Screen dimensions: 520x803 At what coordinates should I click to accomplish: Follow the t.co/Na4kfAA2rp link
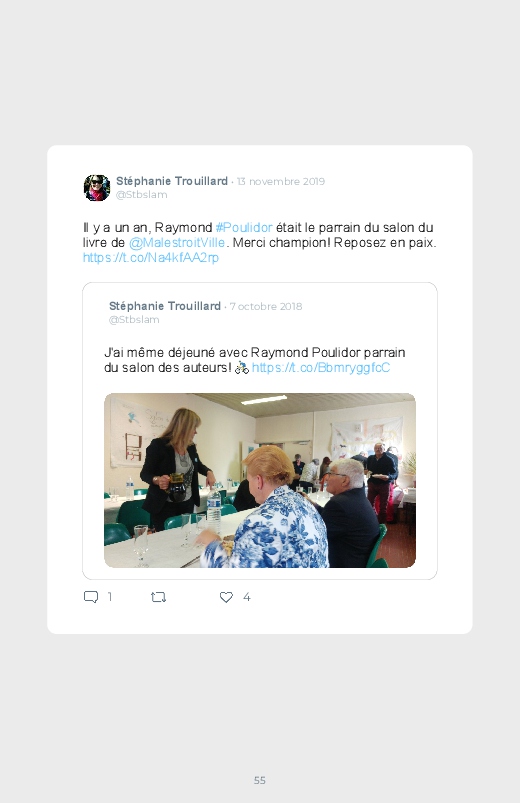click(151, 257)
